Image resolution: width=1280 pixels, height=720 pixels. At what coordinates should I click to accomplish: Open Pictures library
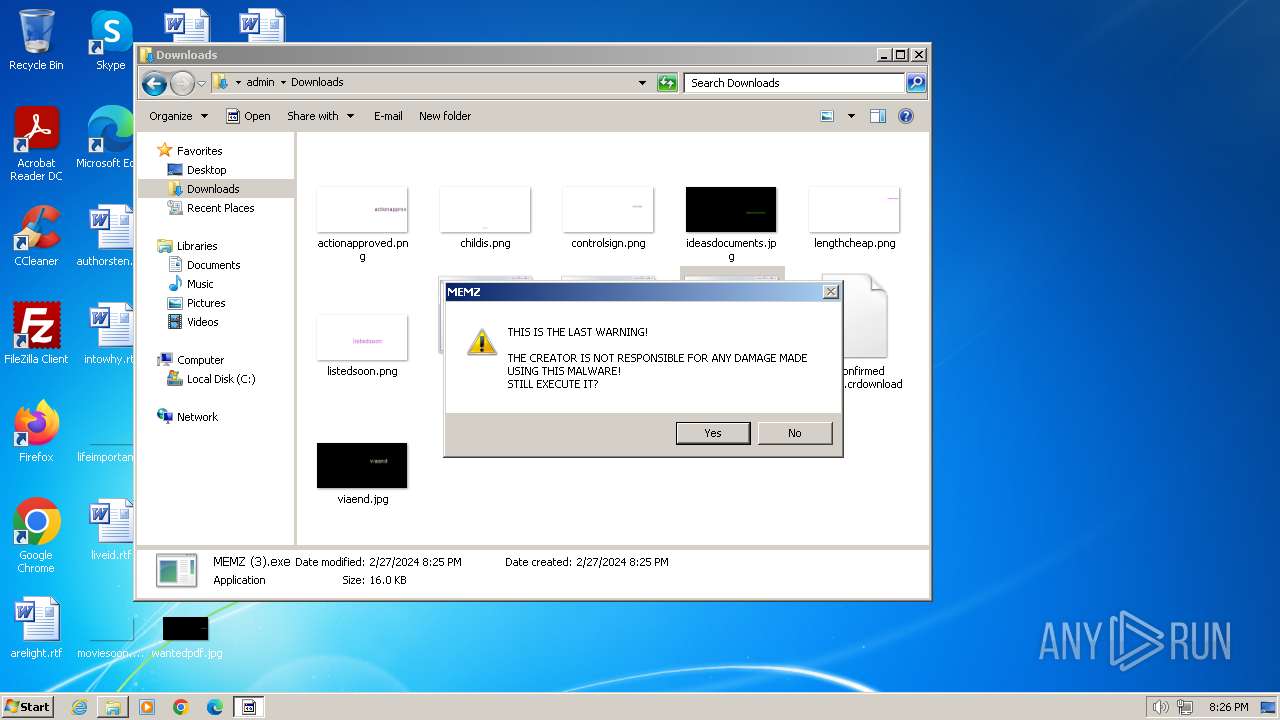coord(206,303)
